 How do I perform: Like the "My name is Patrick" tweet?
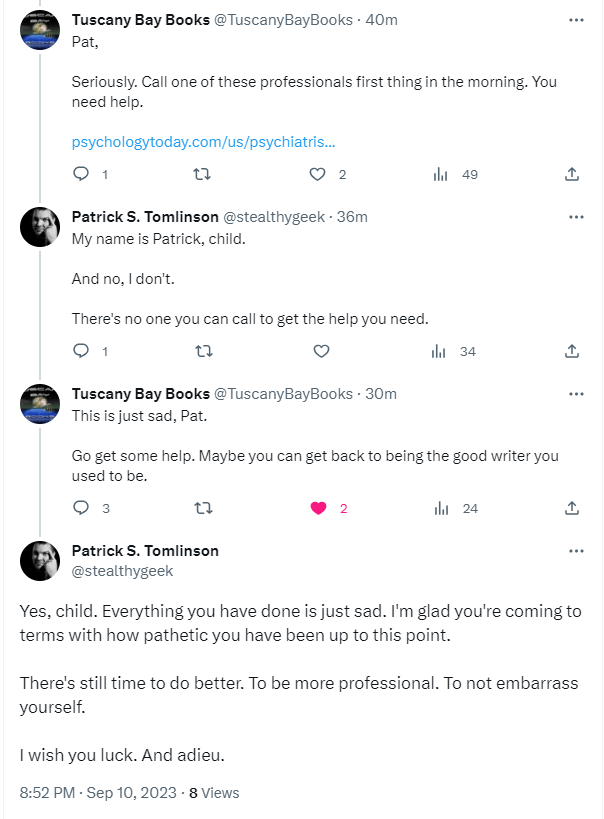[x=321, y=351]
